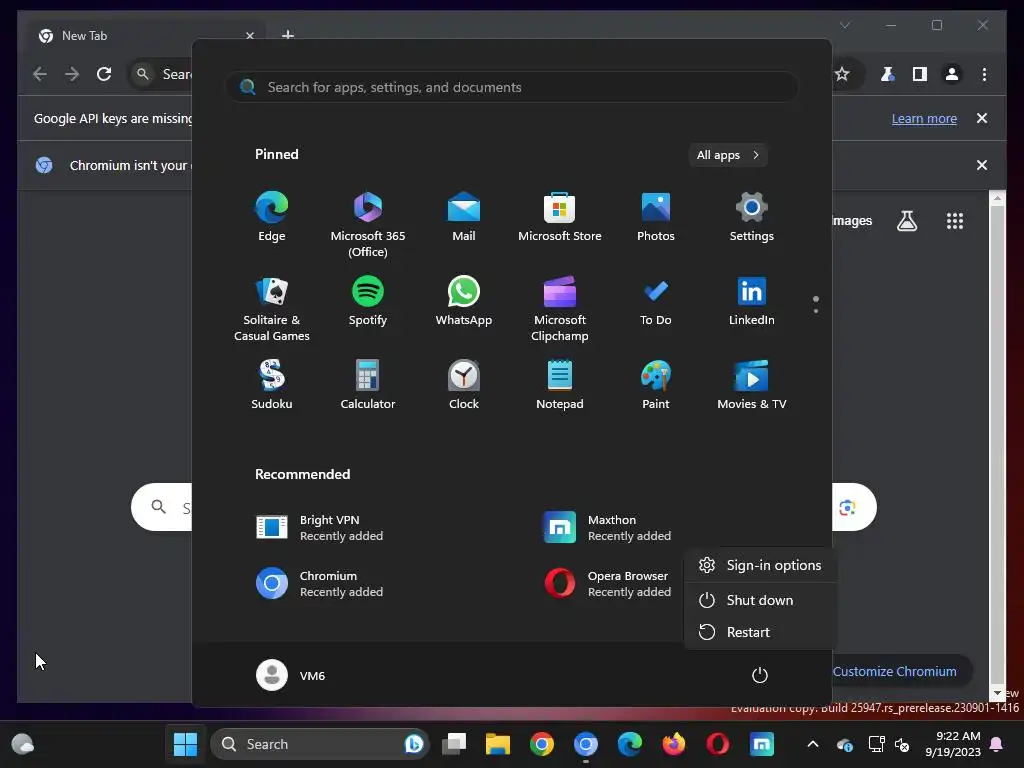Open Notepad from pinned apps

[x=560, y=385]
